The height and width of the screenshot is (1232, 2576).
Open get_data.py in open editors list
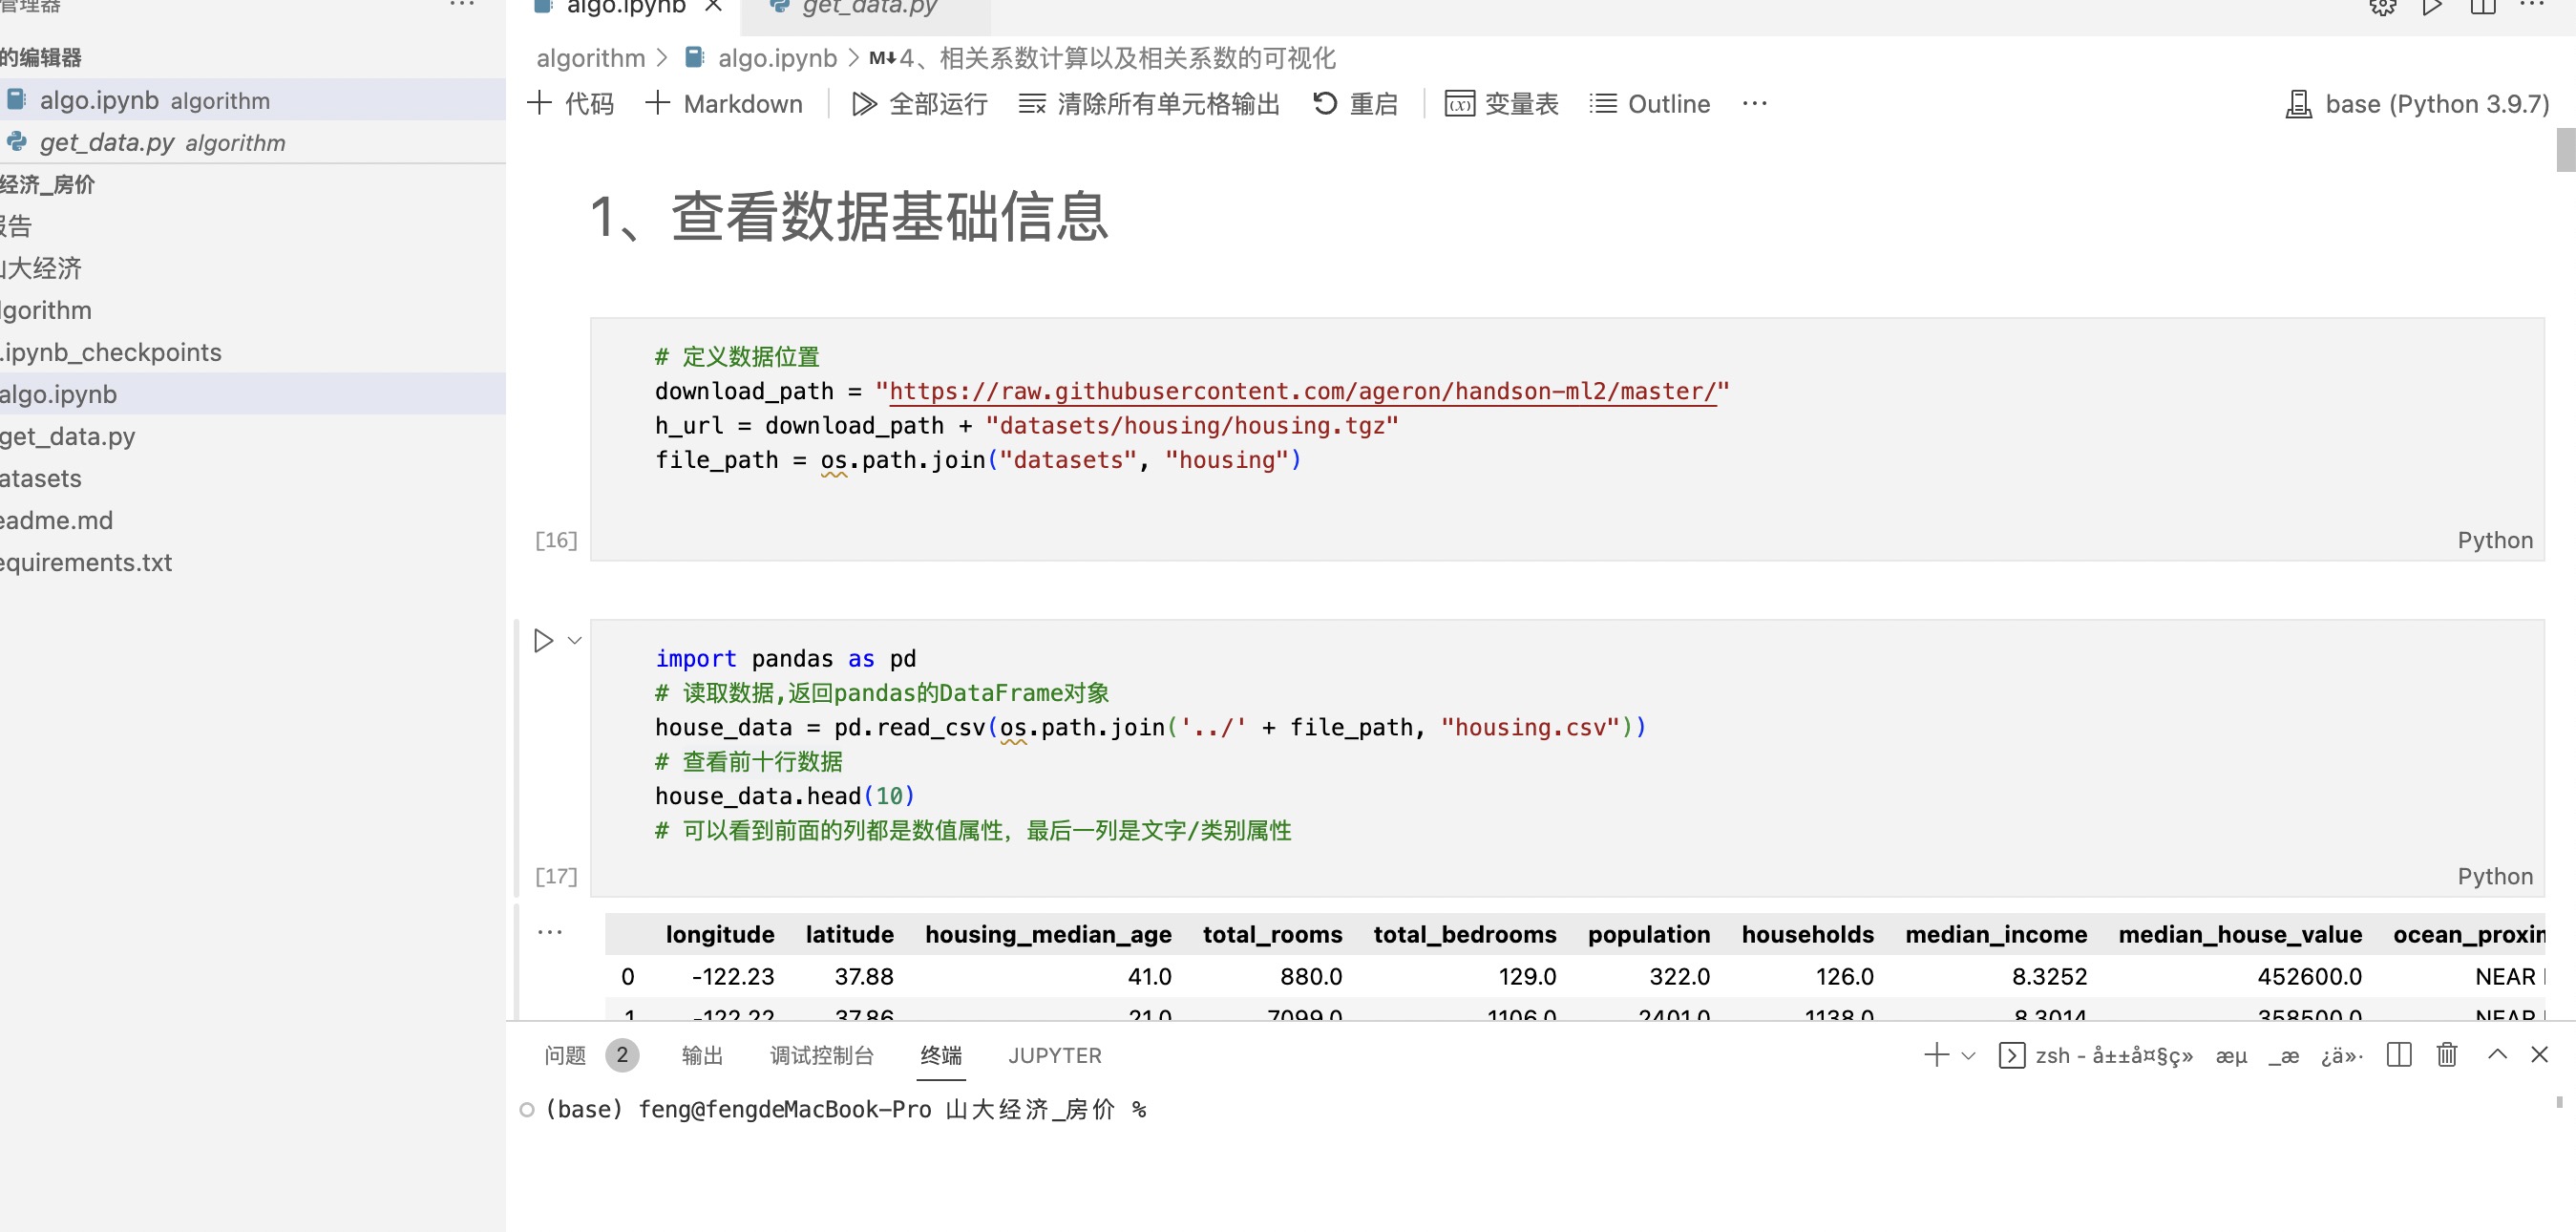point(252,142)
